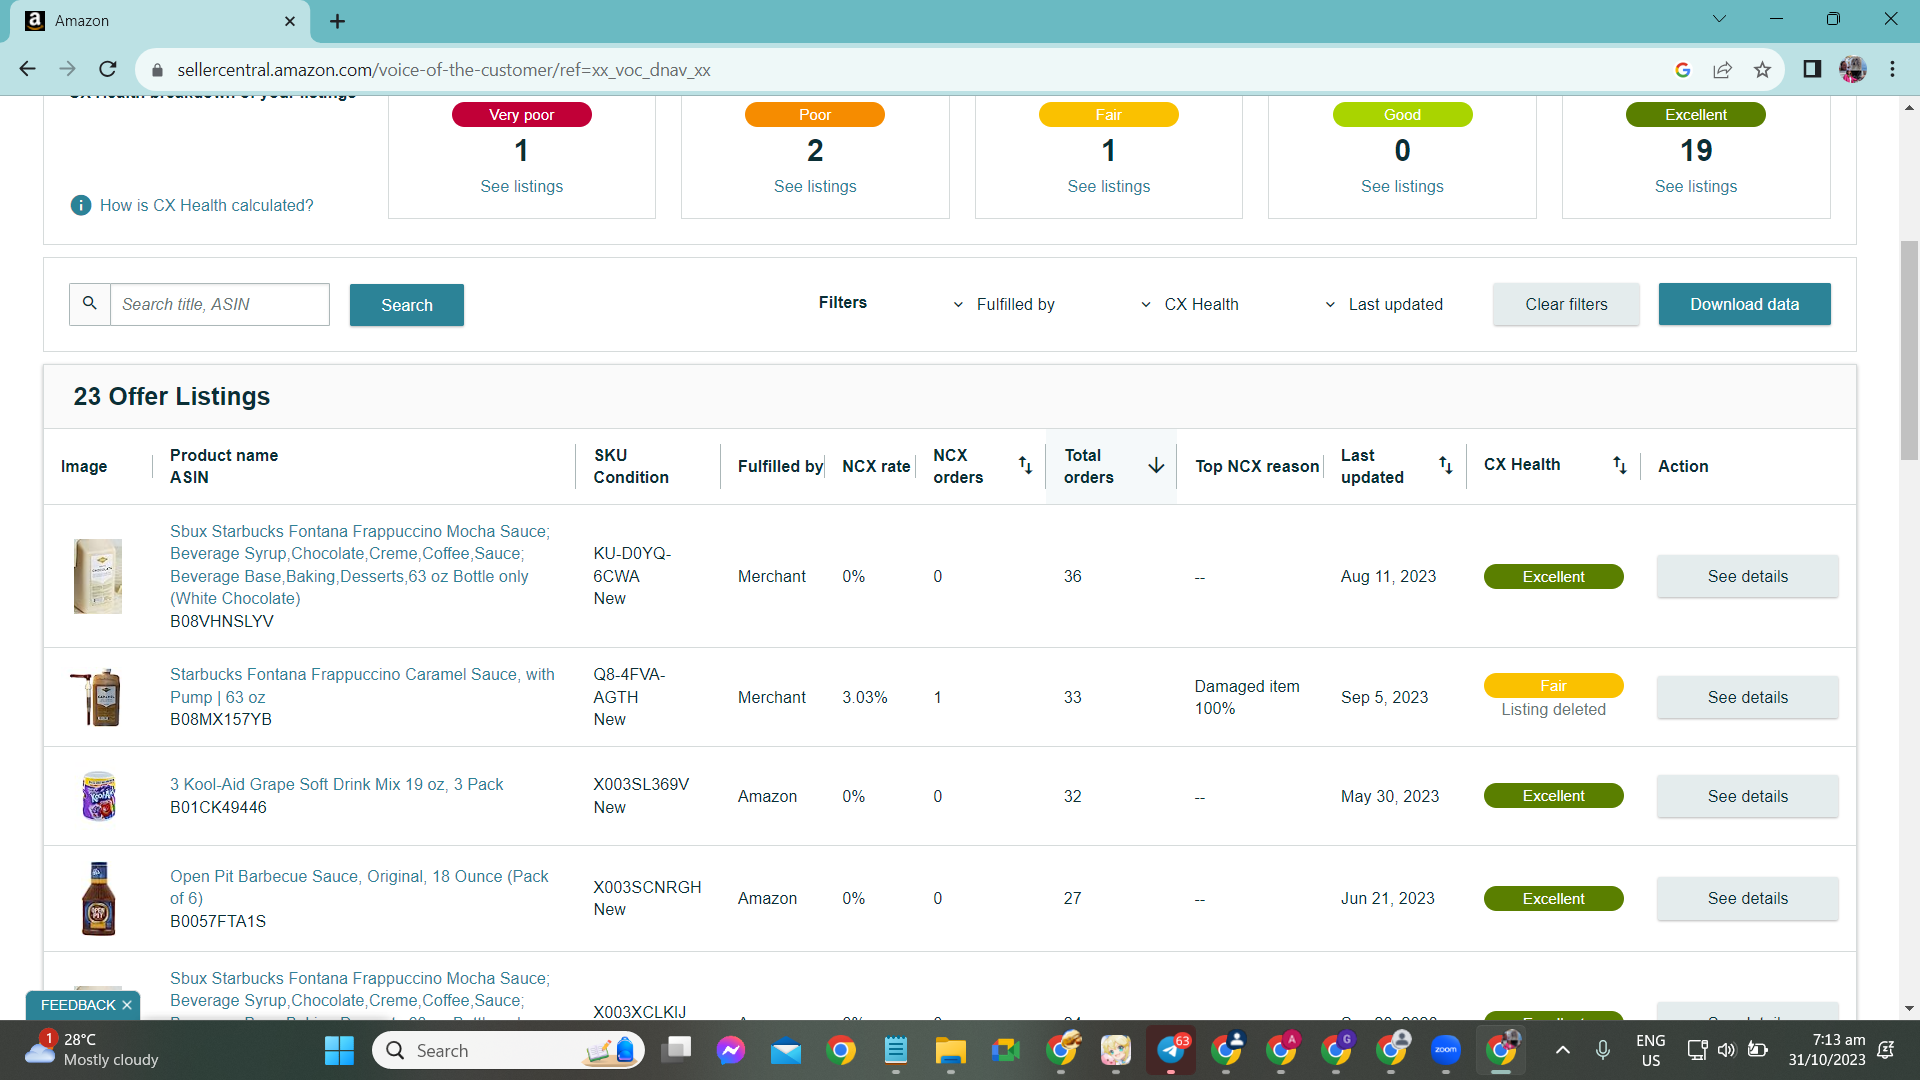Open the Chrome three-dot menu
The image size is (1920, 1080).
click(x=1892, y=69)
